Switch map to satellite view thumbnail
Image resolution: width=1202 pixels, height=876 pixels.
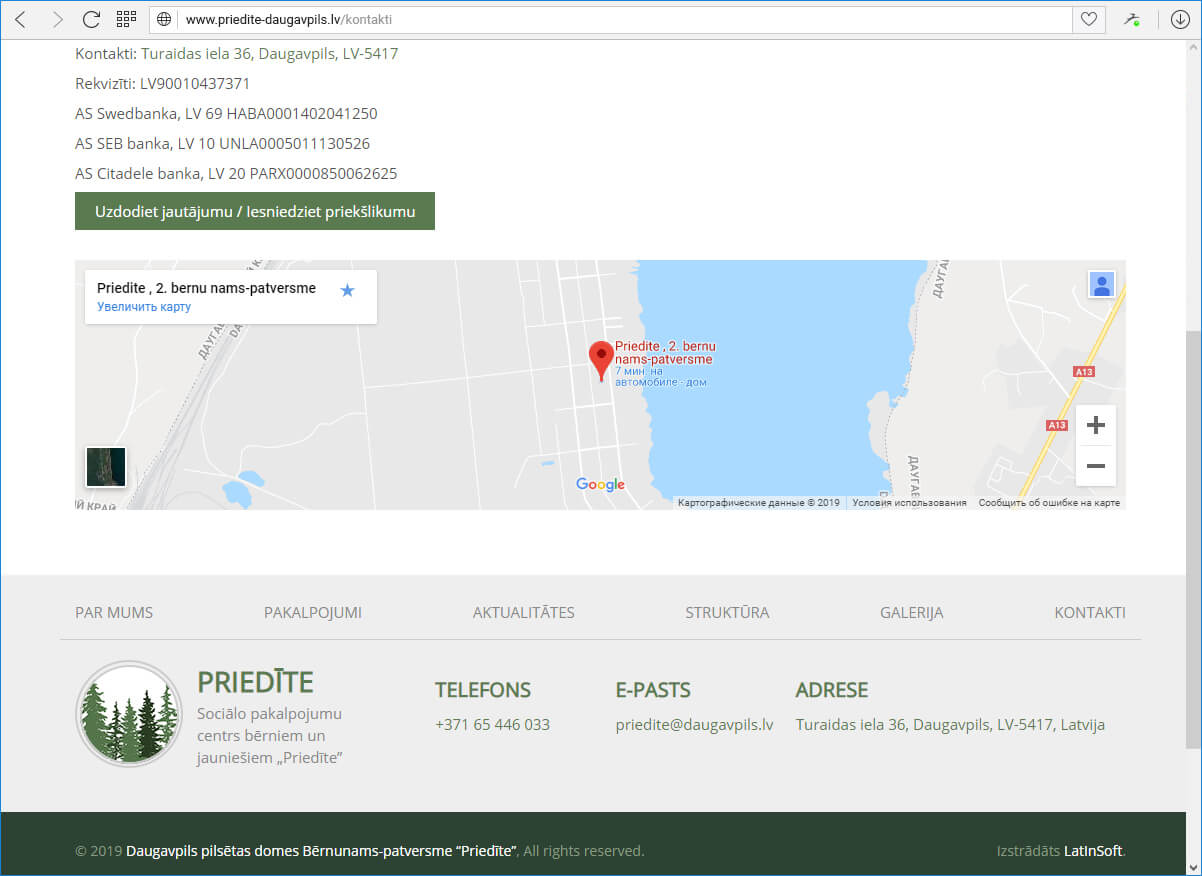click(x=106, y=467)
